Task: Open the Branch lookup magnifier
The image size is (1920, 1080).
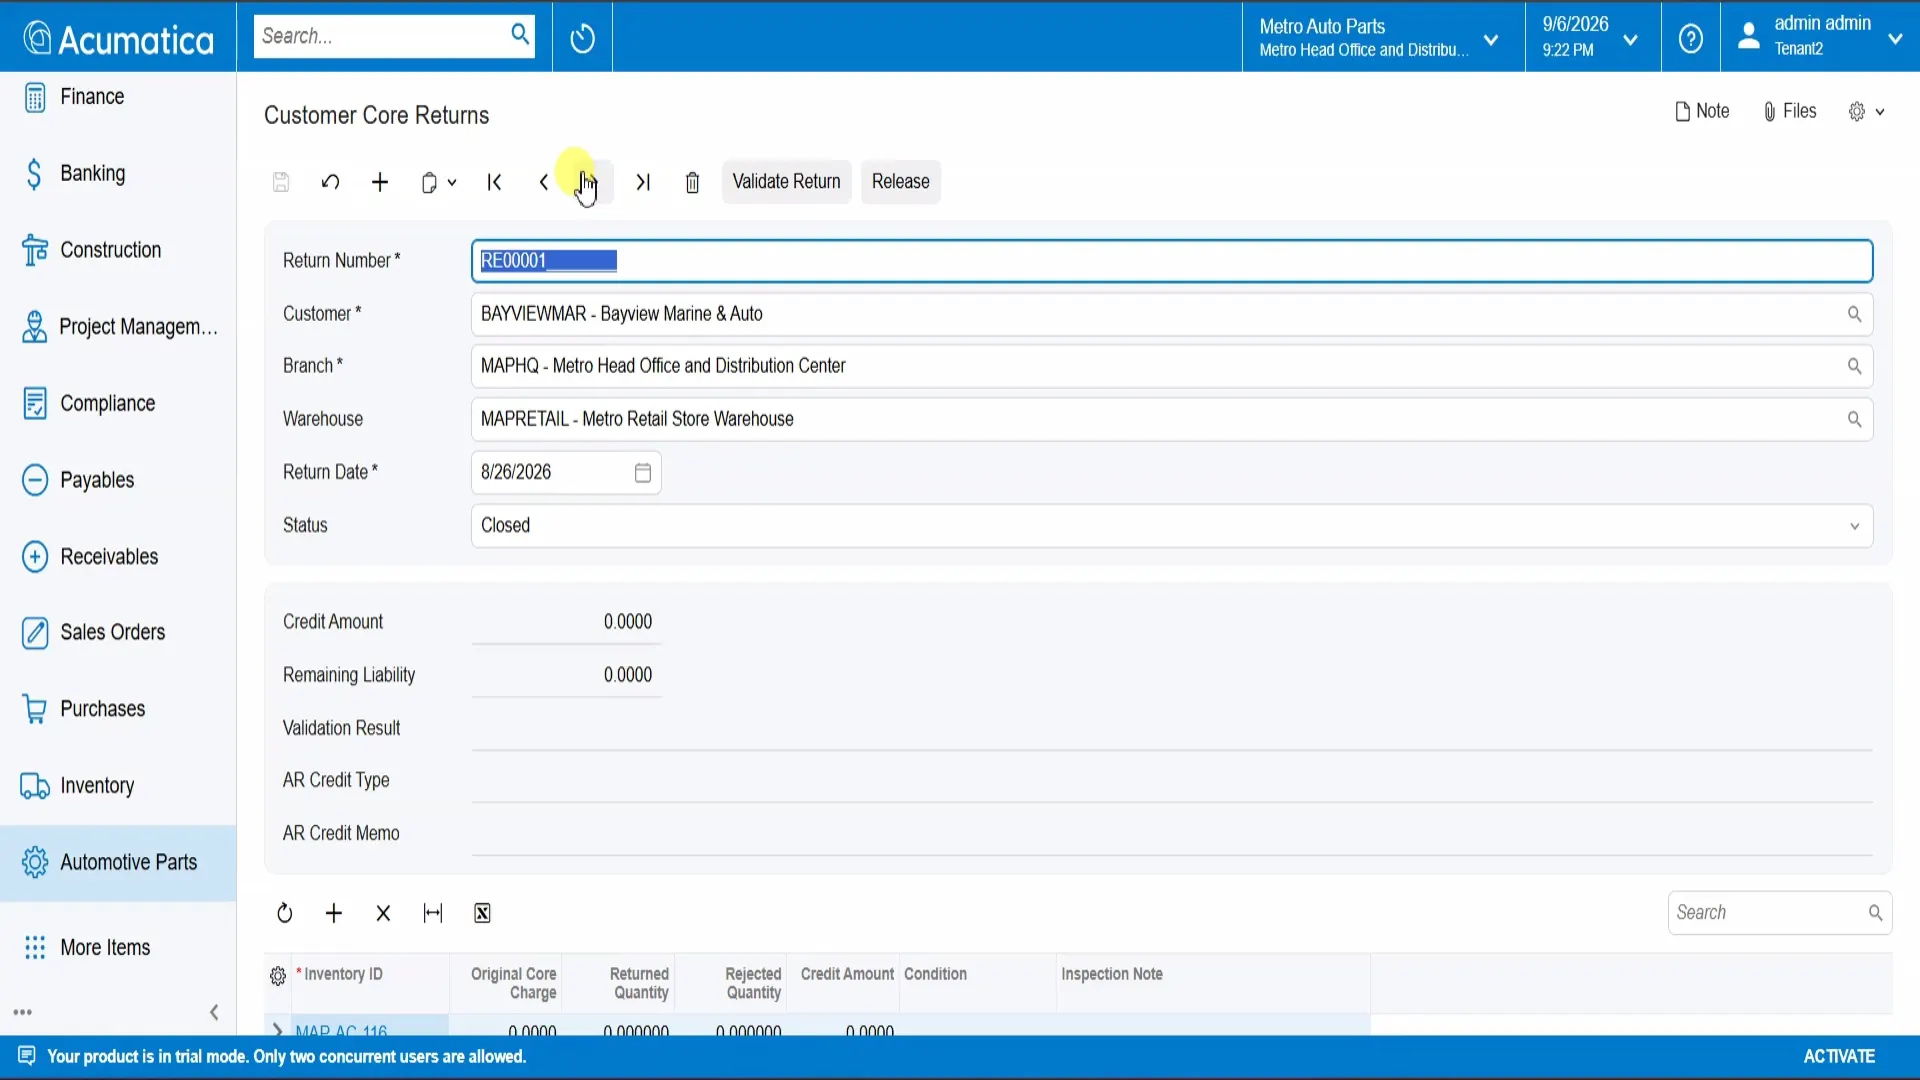Action: (1854, 366)
